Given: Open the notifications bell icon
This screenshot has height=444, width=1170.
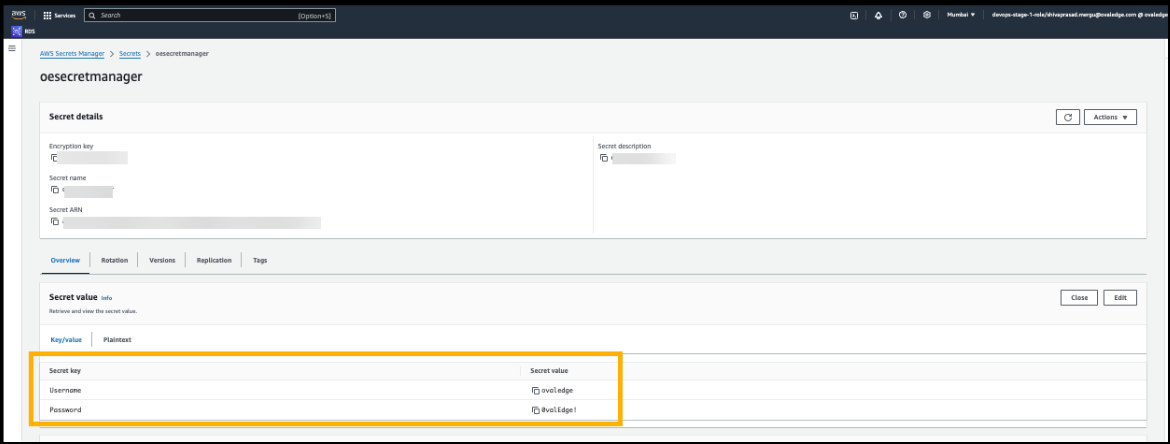Looking at the screenshot, I should pyautogui.click(x=878, y=15).
